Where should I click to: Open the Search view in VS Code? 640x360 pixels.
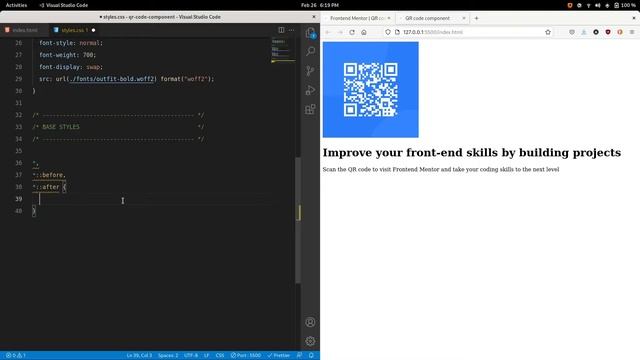[x=310, y=51]
